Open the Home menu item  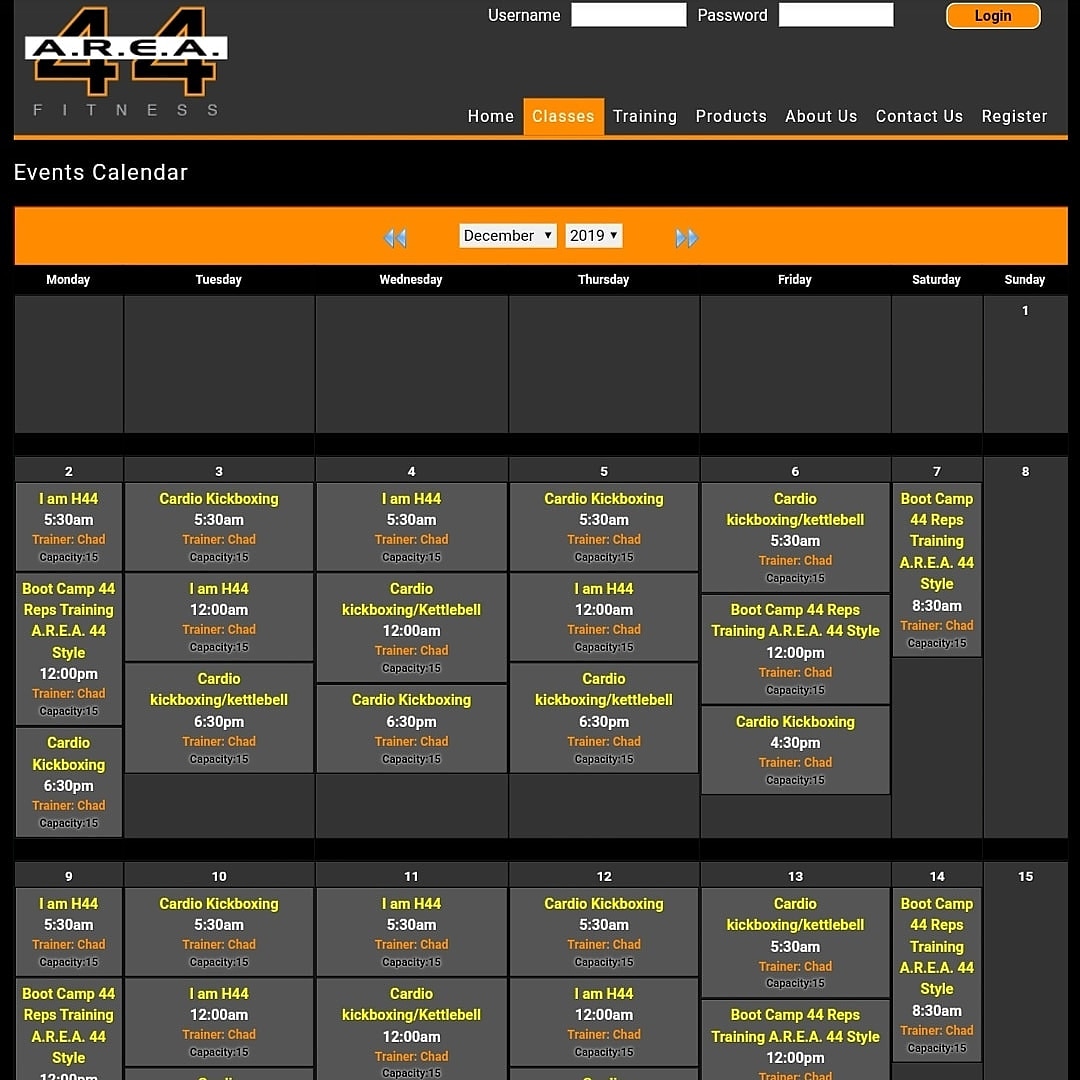pos(490,116)
